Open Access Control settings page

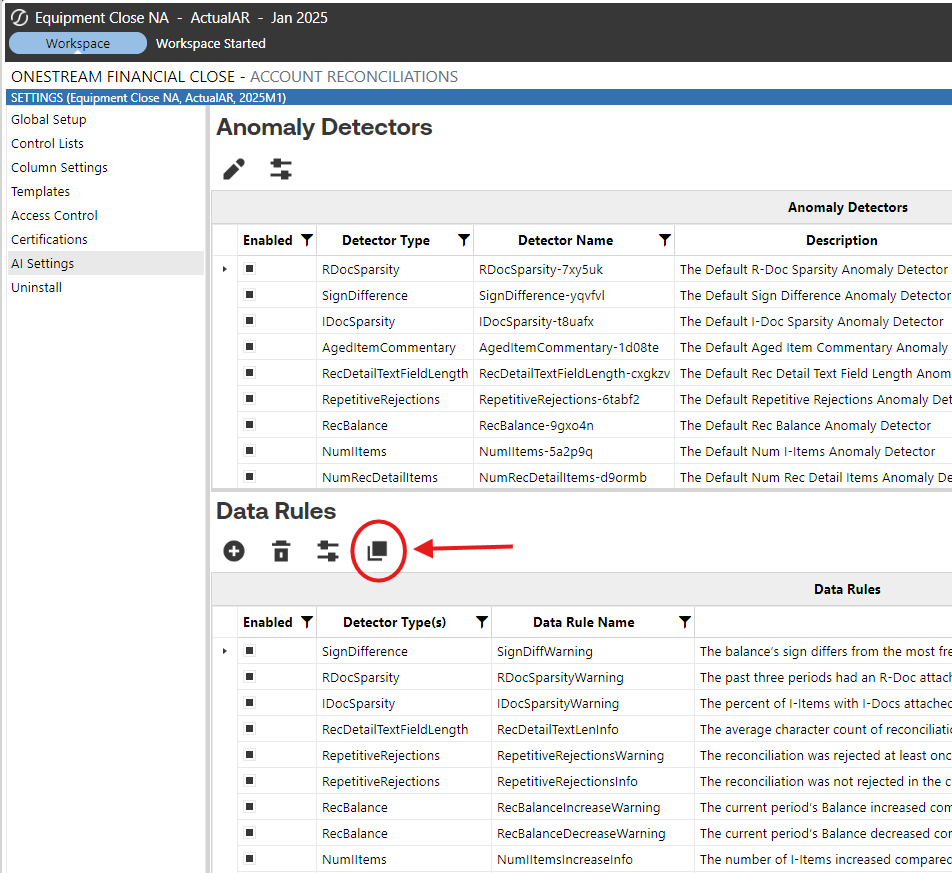tap(54, 216)
